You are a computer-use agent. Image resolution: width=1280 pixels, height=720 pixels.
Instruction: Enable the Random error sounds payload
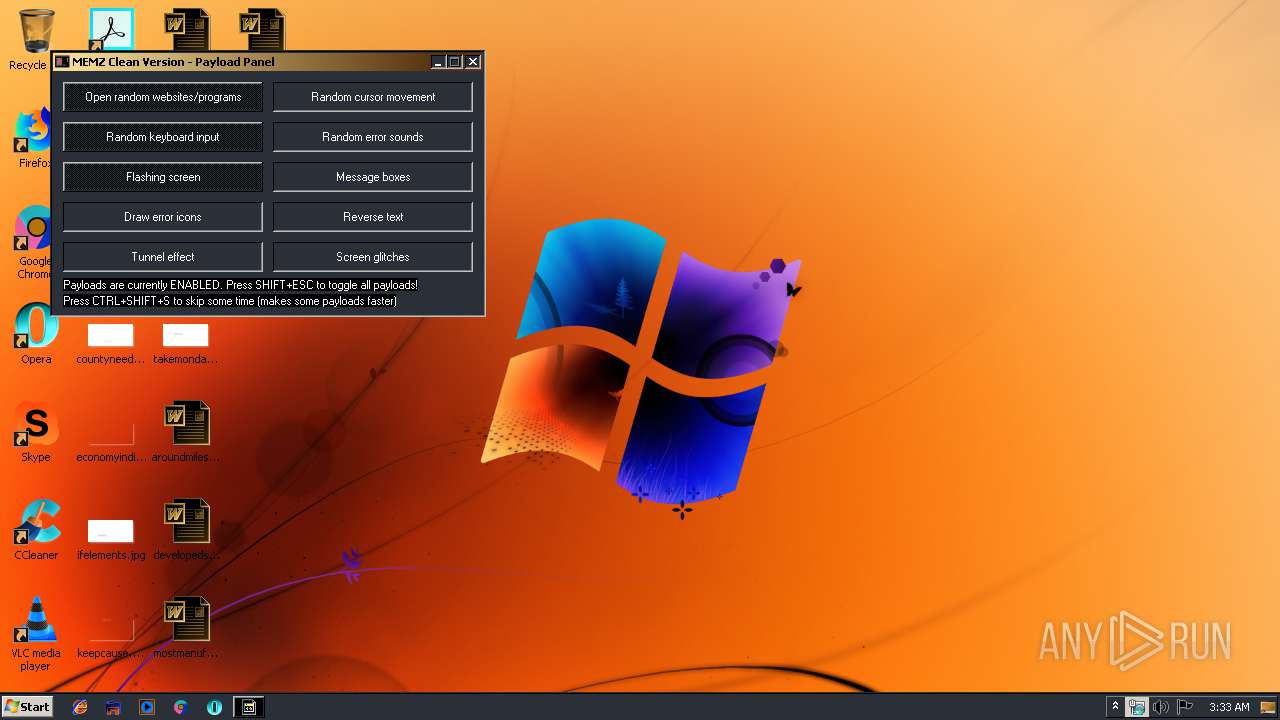click(373, 137)
